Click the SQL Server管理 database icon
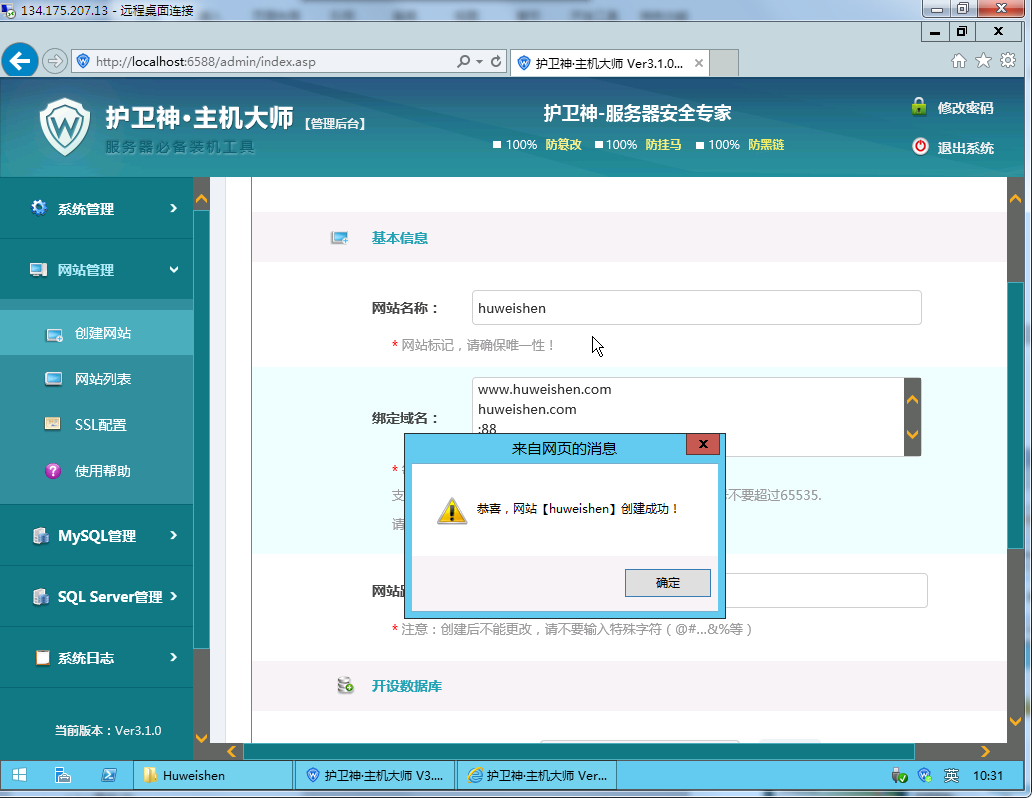 pyautogui.click(x=41, y=597)
